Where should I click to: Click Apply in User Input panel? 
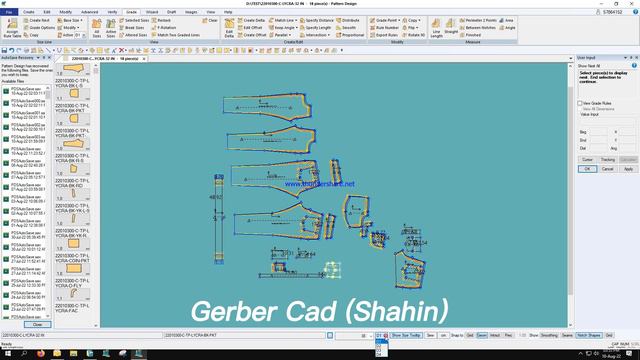click(628, 169)
